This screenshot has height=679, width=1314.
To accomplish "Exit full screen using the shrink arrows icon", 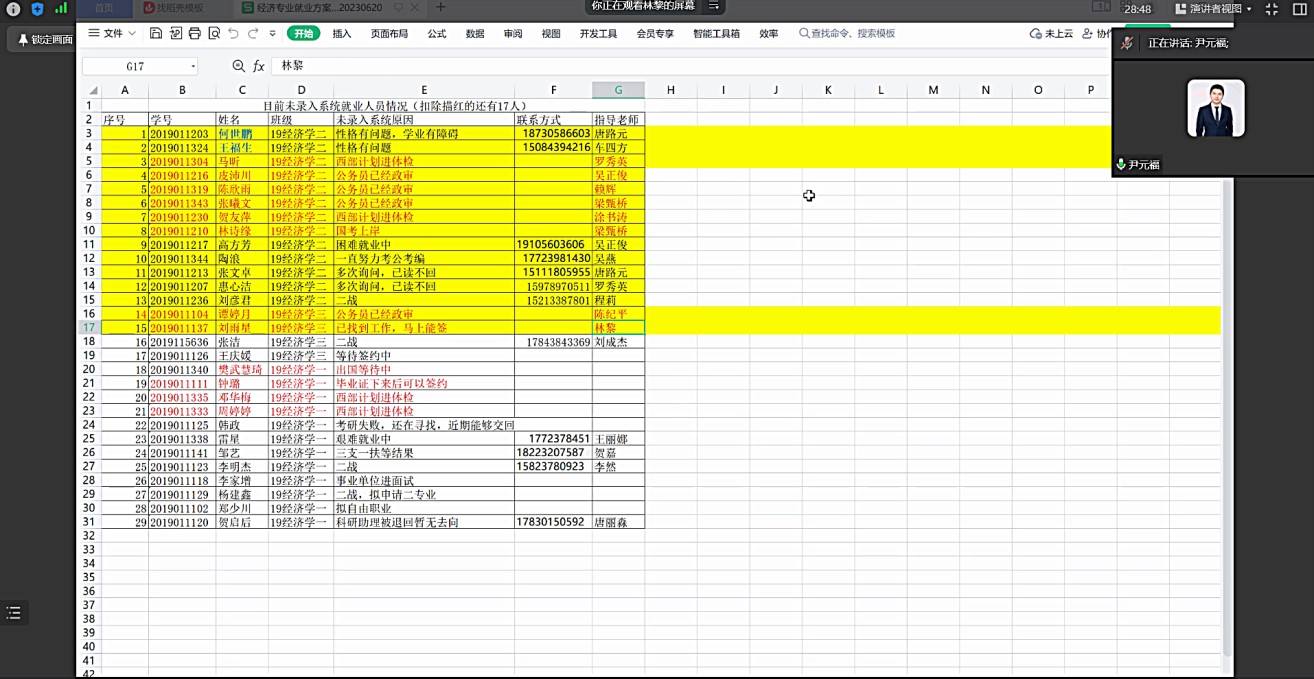I will [1272, 9].
